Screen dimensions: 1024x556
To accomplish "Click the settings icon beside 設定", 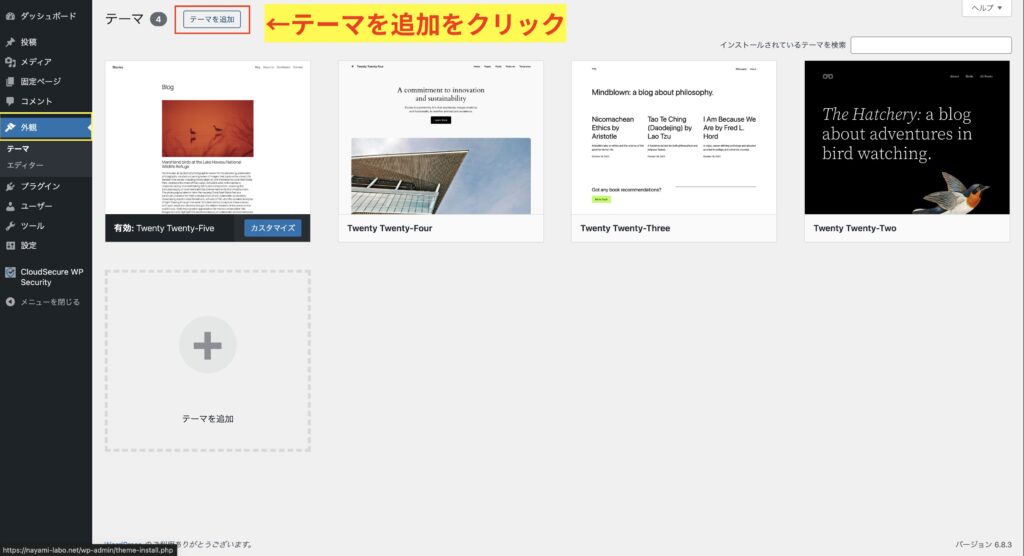I will (x=10, y=245).
